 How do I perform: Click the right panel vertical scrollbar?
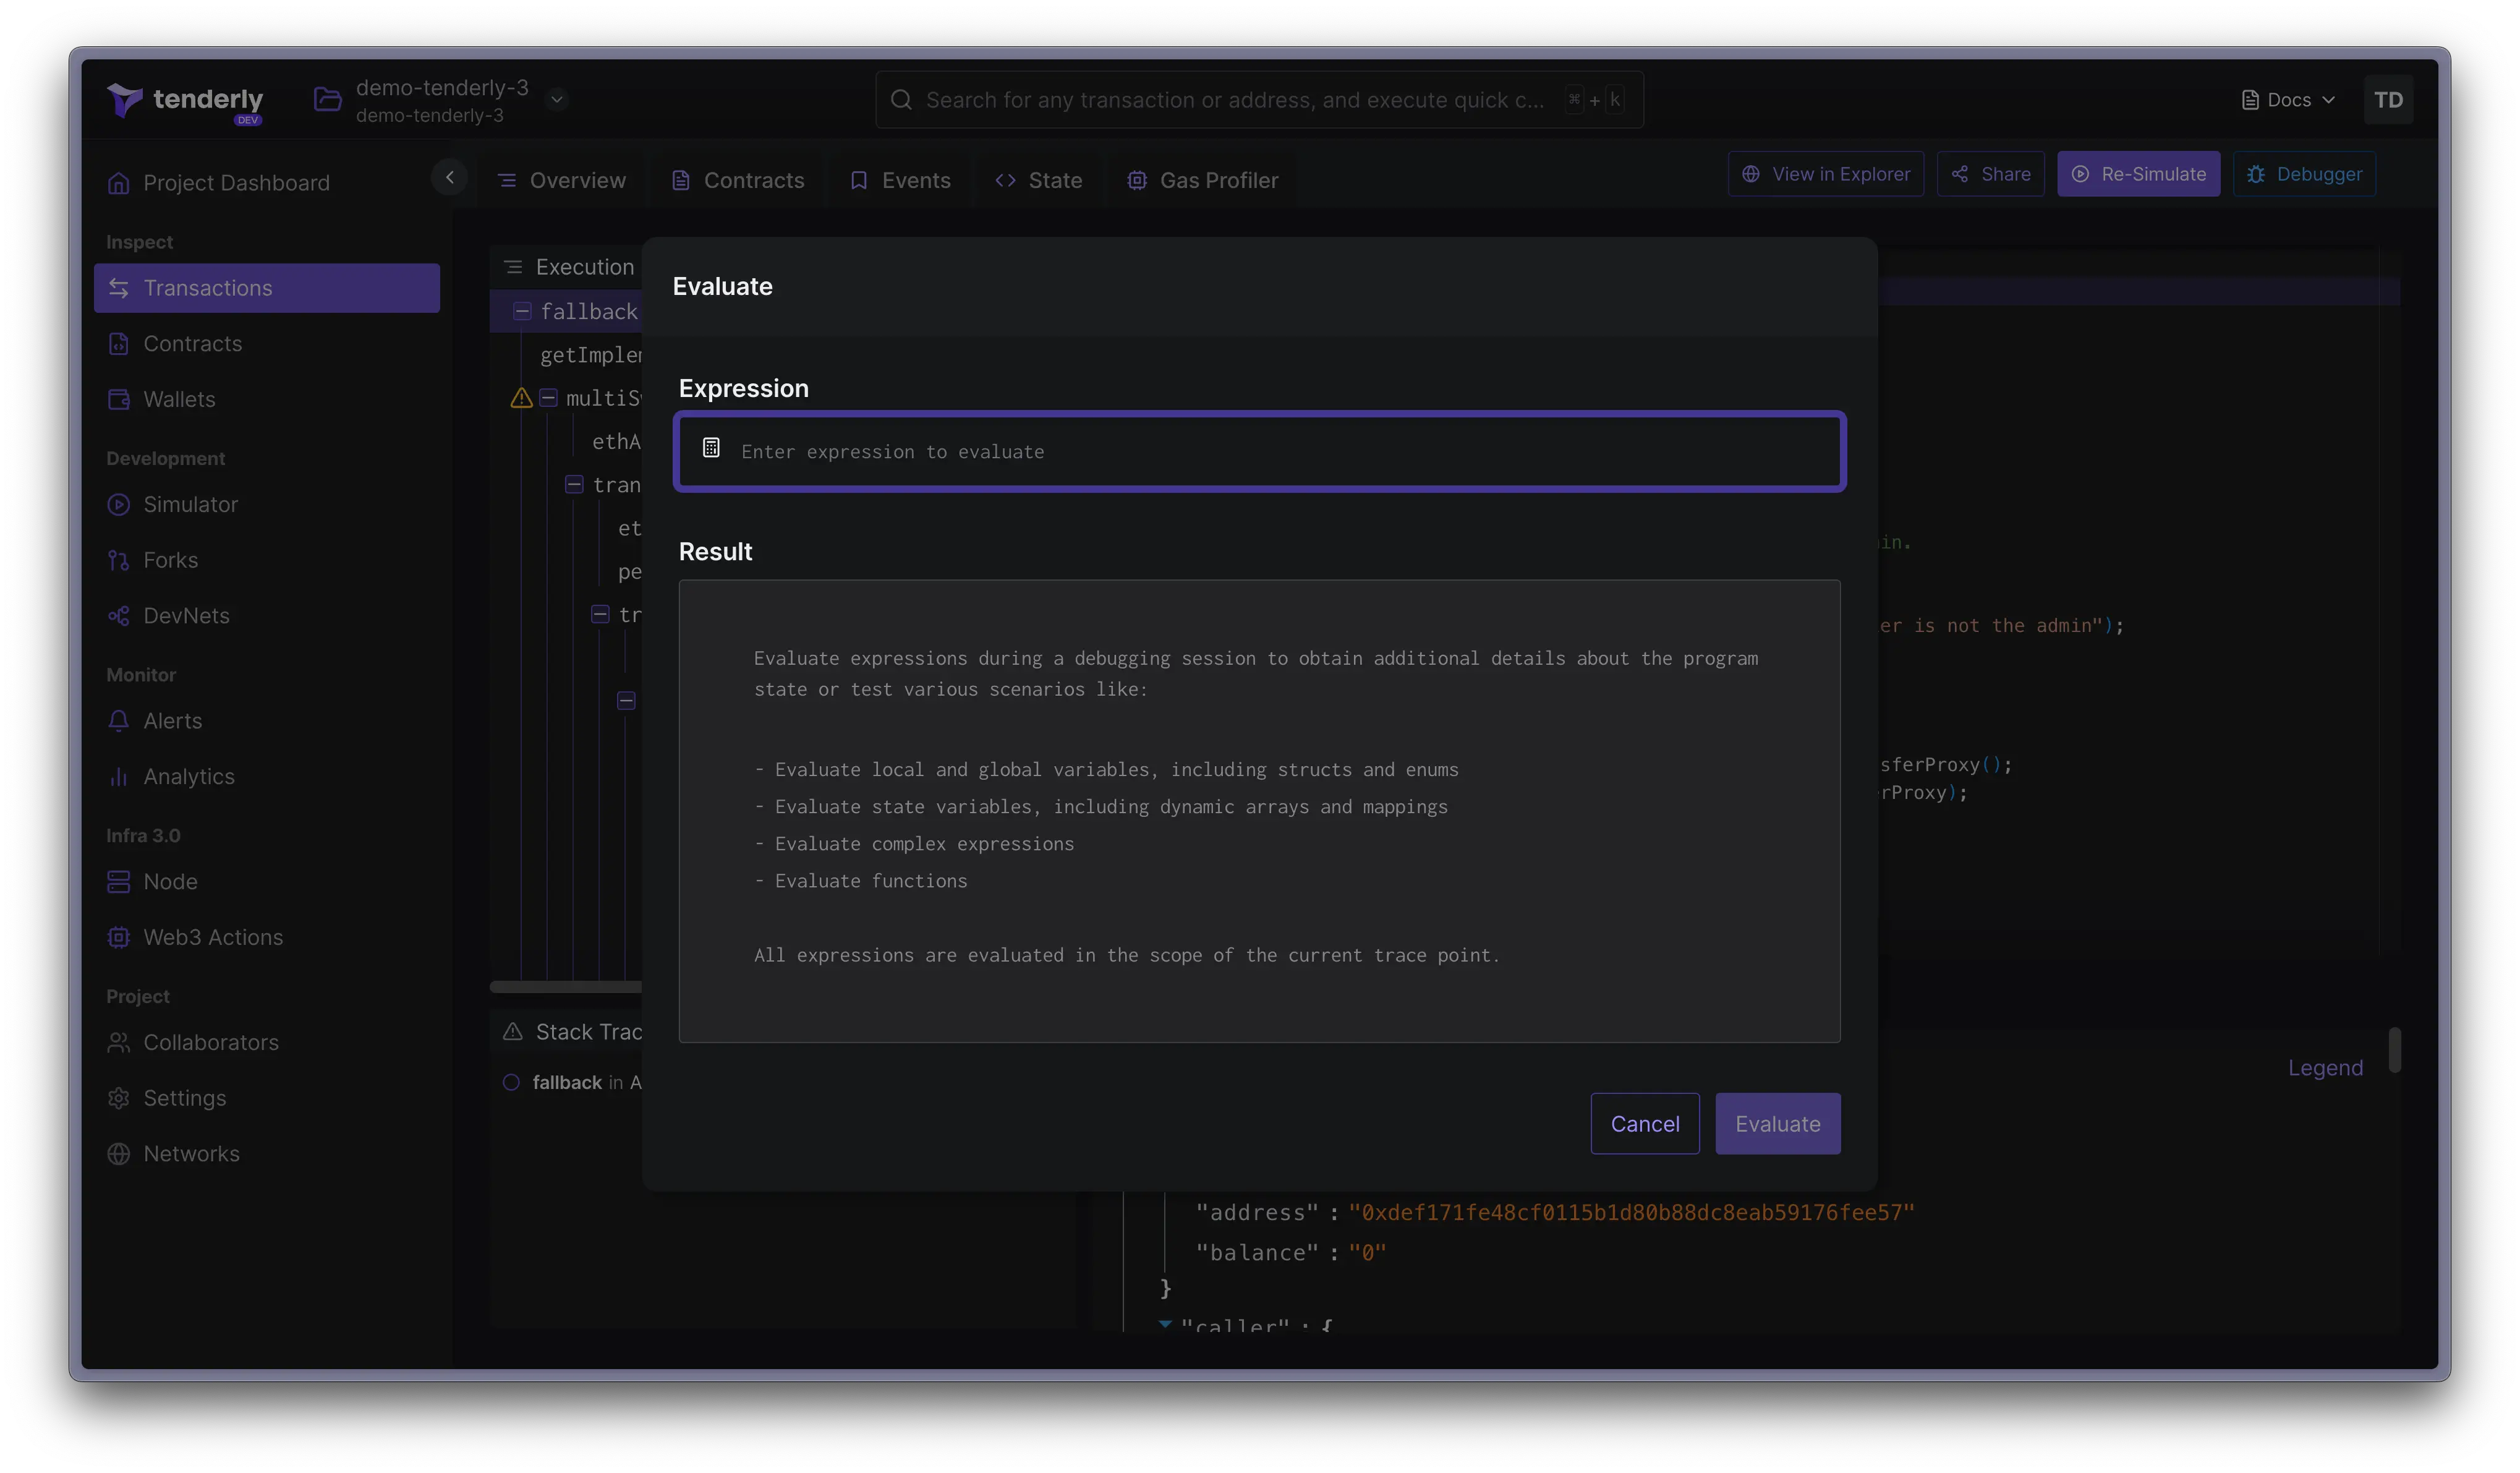tap(2395, 1051)
